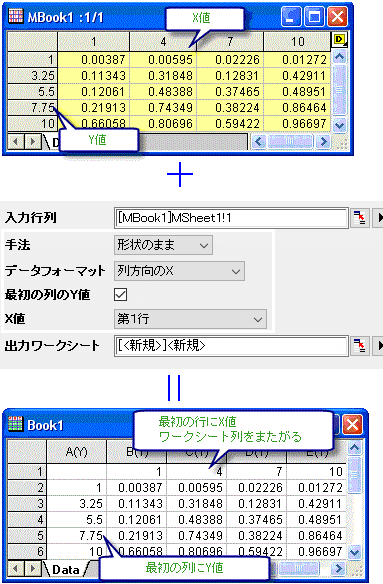Minimize the MBook1 window

291,16
